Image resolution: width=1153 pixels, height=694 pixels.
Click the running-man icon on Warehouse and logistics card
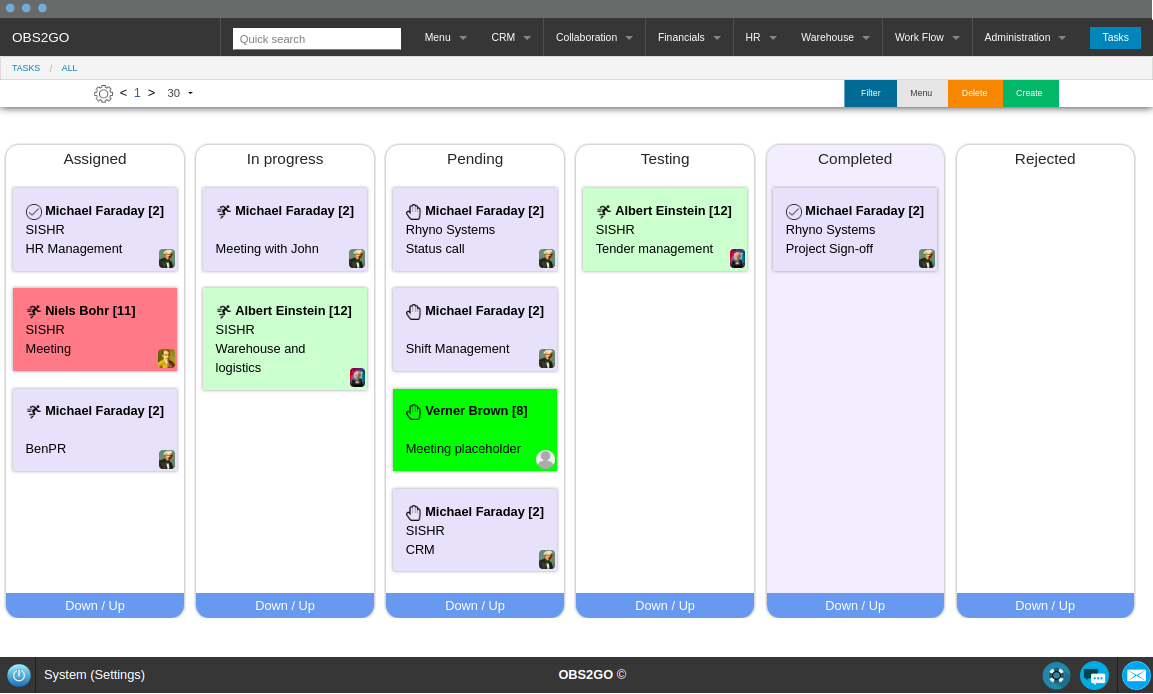pos(224,312)
